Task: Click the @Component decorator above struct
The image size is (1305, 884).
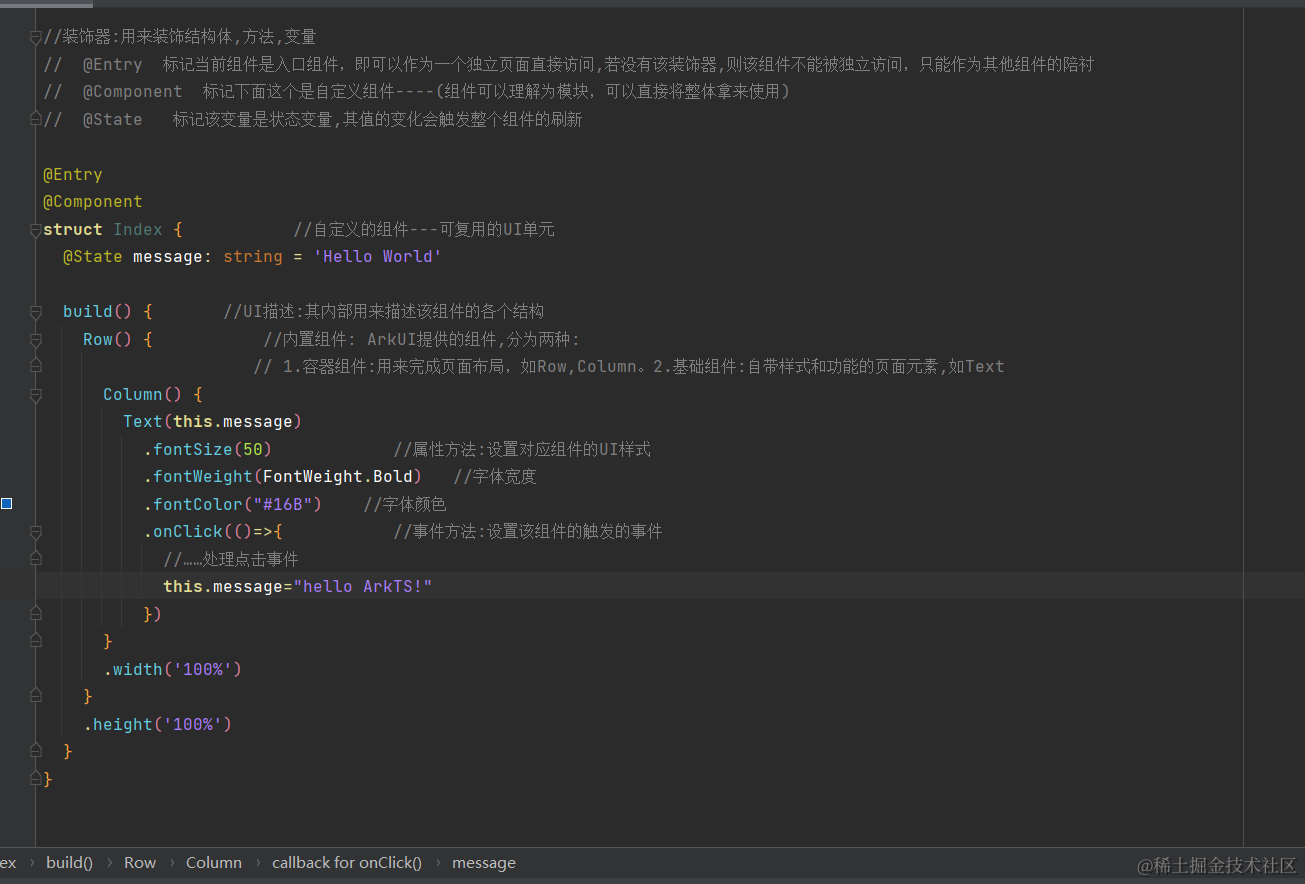Action: (x=92, y=201)
